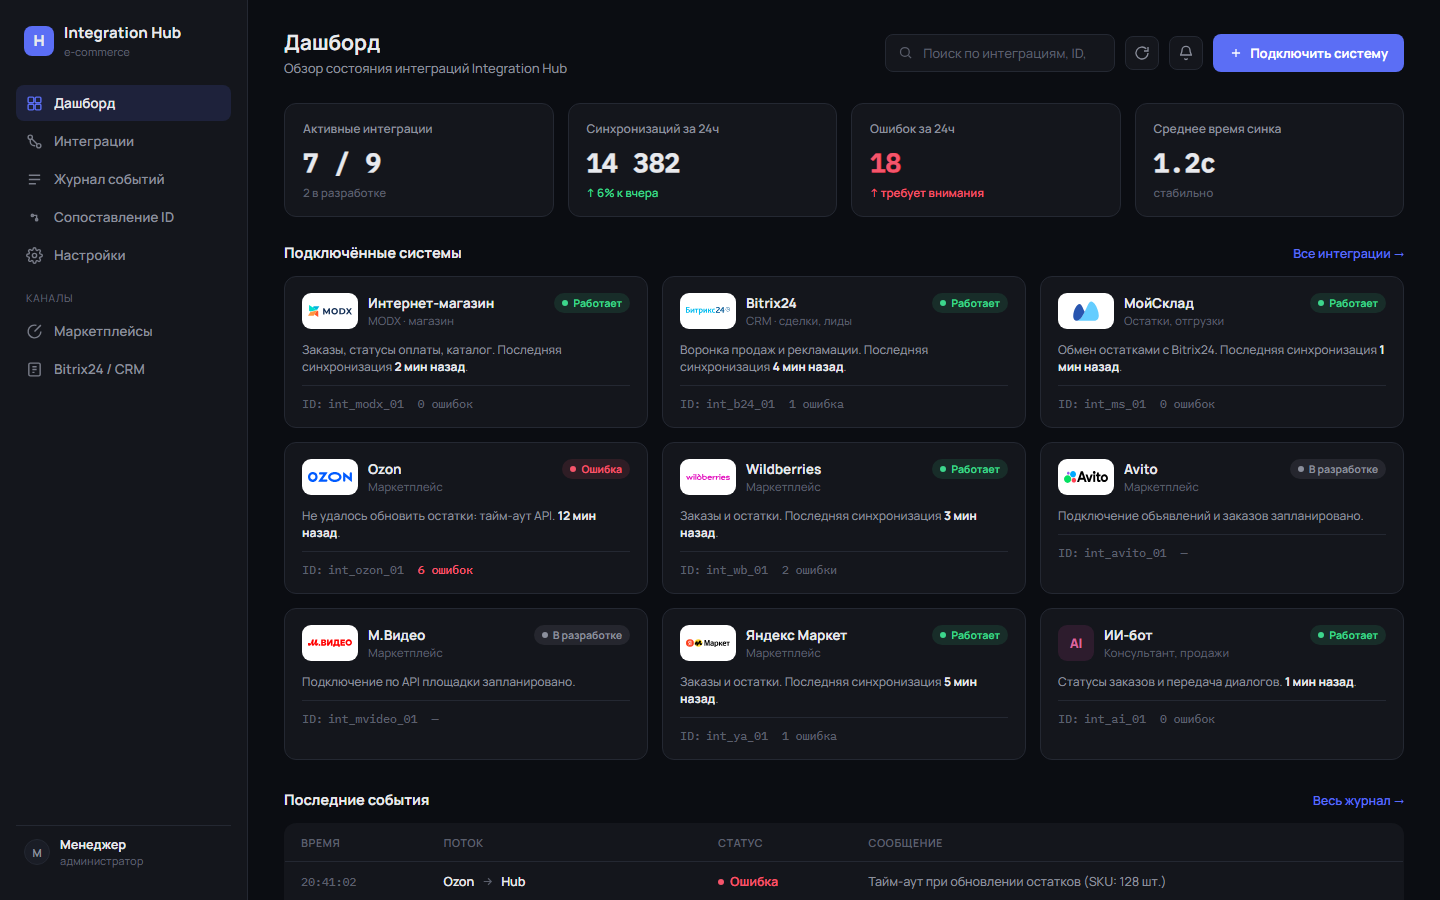Click the Битрикс24 logo icon

point(708,311)
